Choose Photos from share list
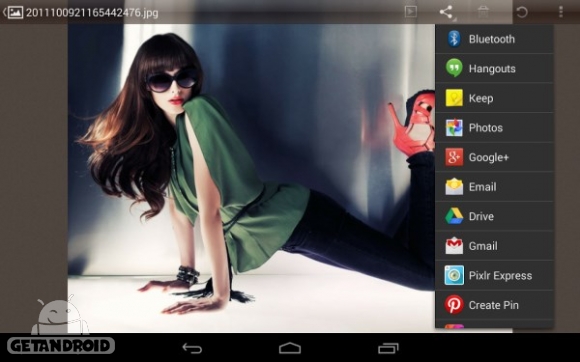The width and height of the screenshot is (580, 362). point(494,128)
